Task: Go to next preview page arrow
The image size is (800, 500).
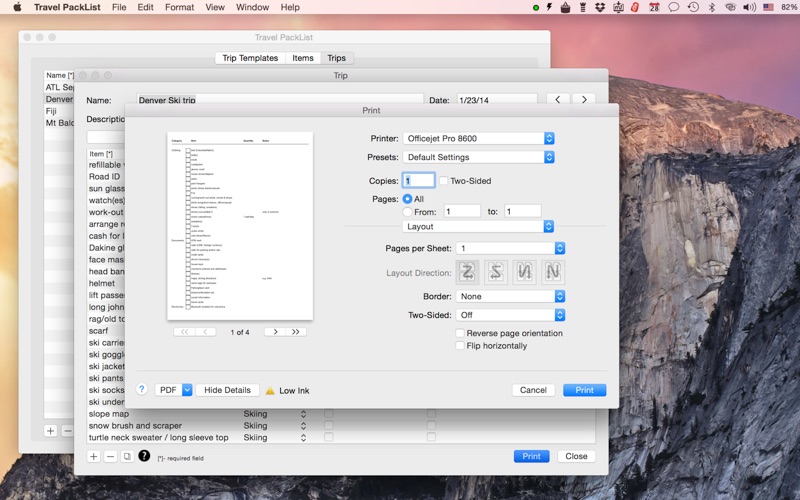Action: 275,332
